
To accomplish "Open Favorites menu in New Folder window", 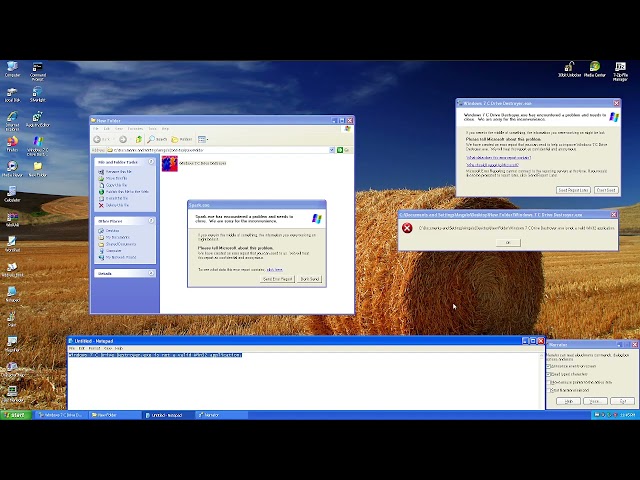I will point(135,129).
